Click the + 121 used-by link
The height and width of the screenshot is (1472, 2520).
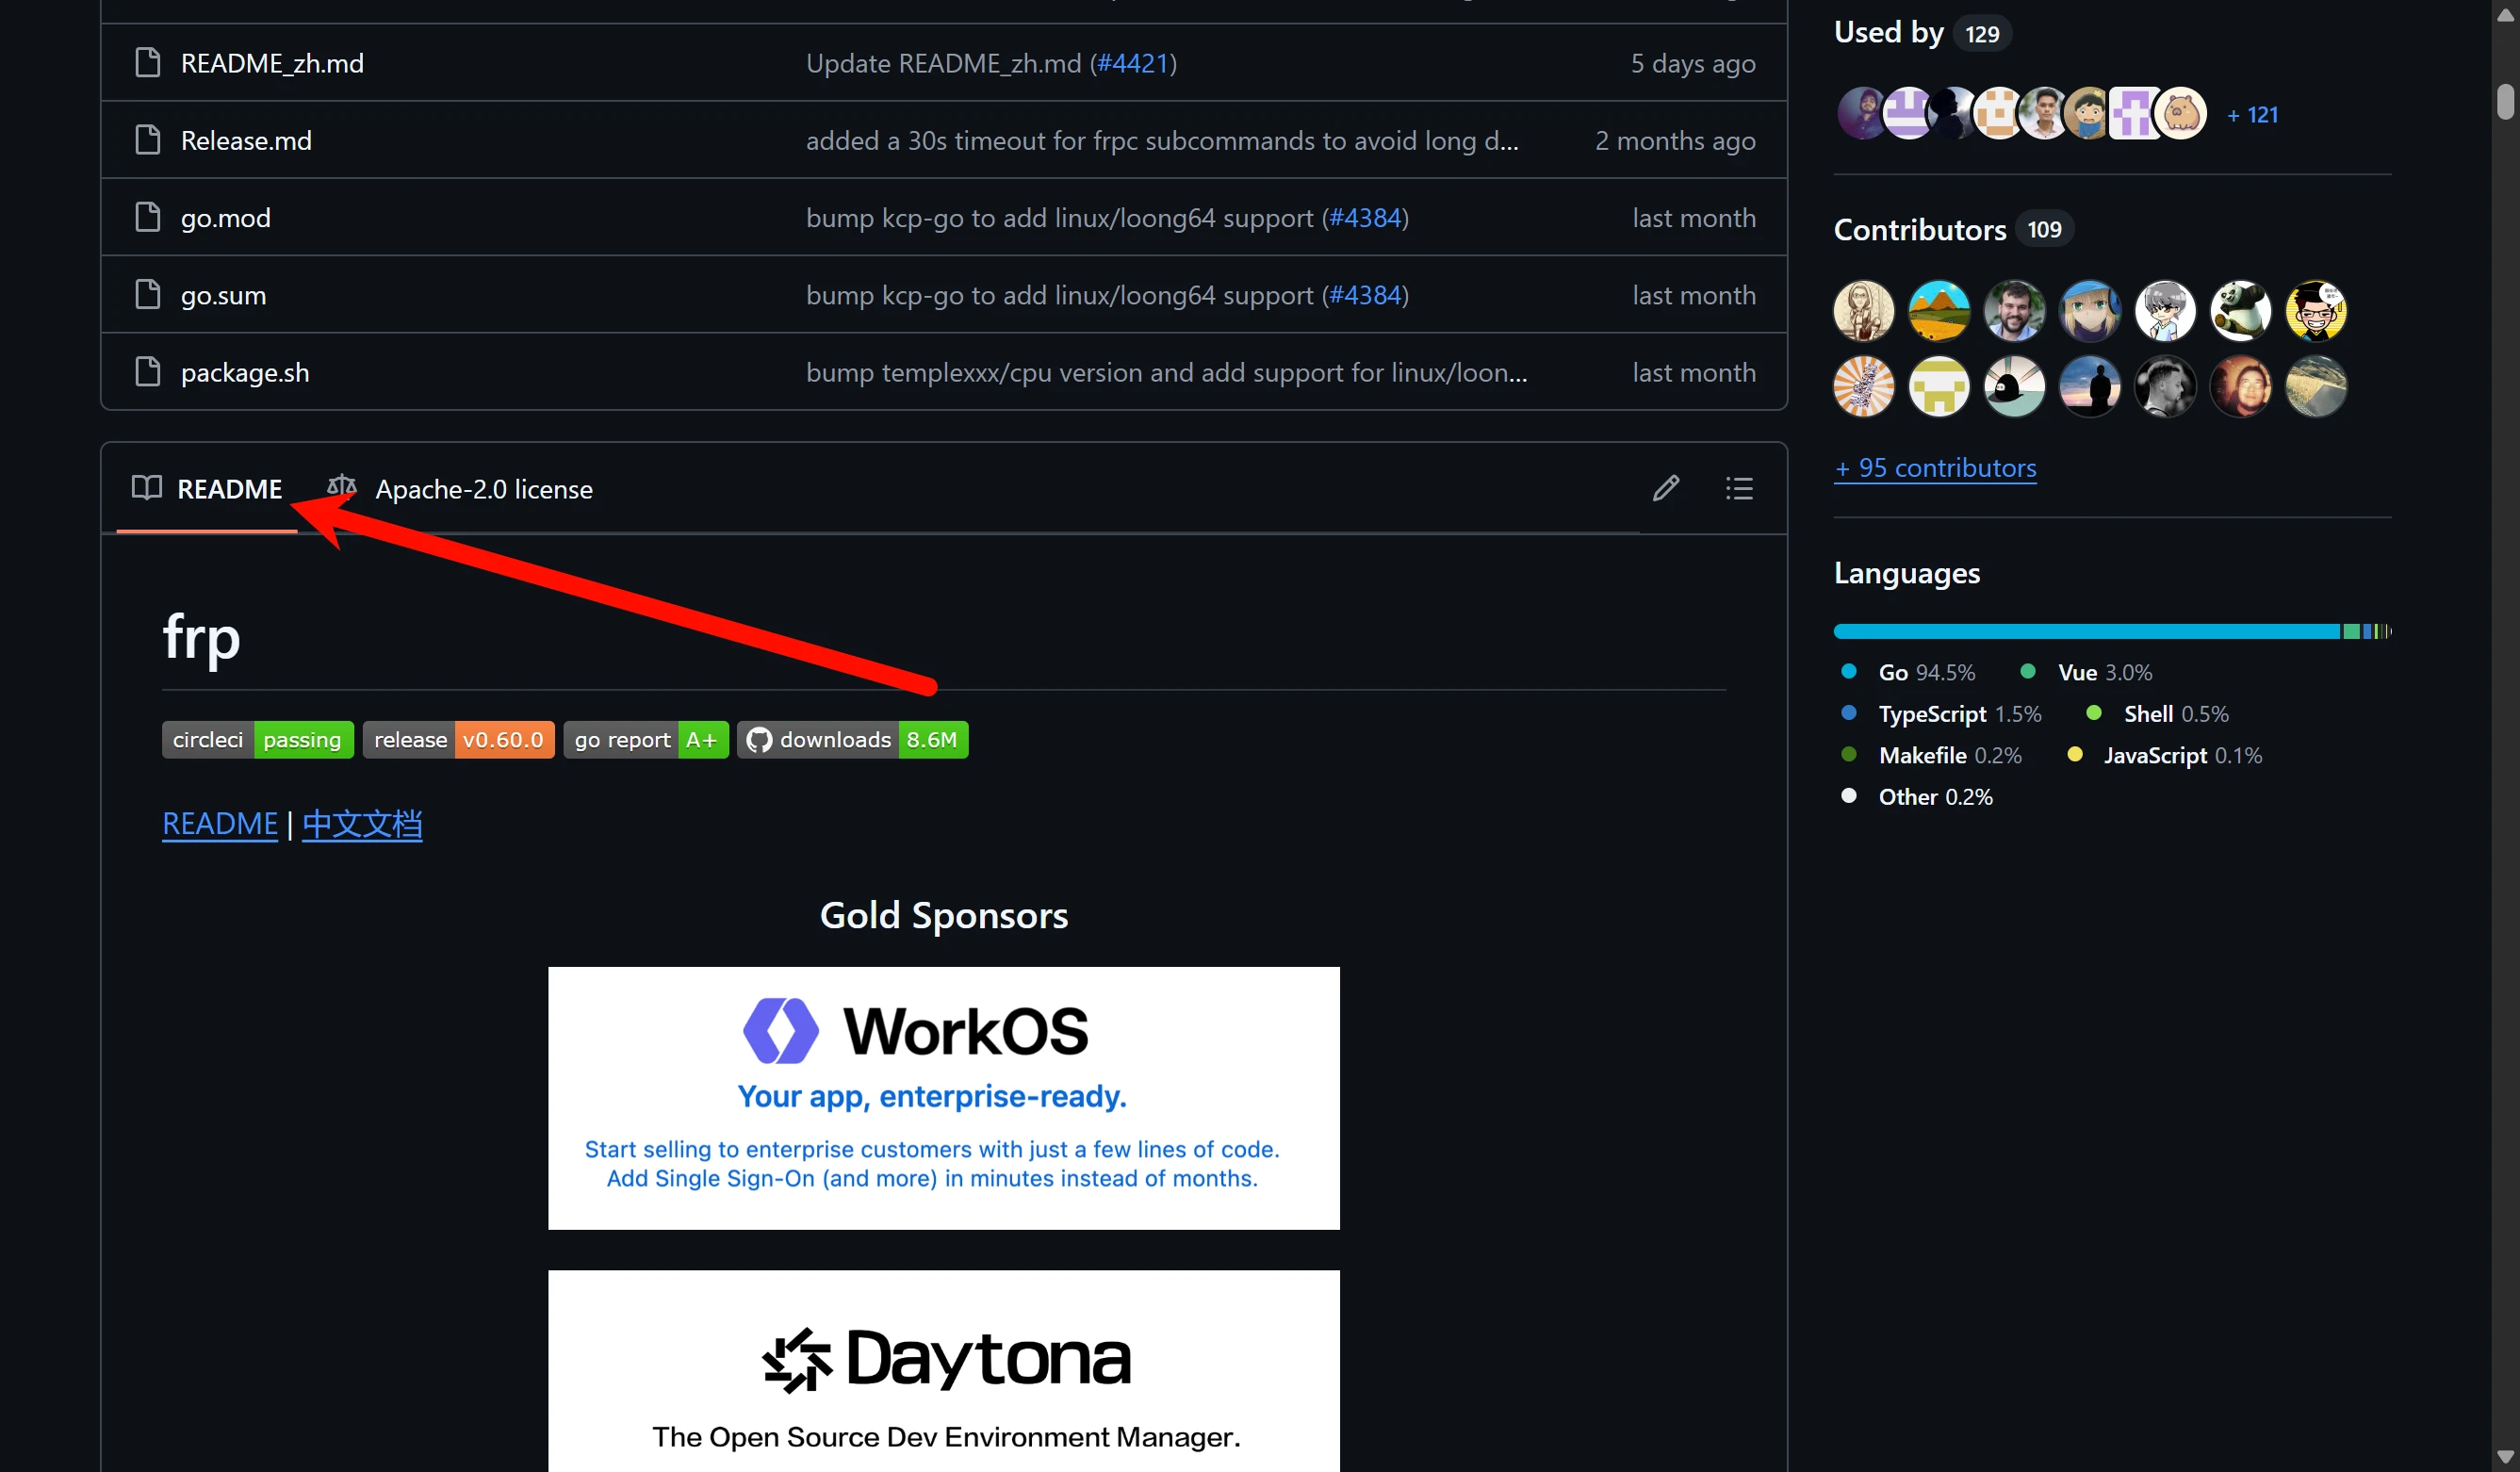(2252, 115)
